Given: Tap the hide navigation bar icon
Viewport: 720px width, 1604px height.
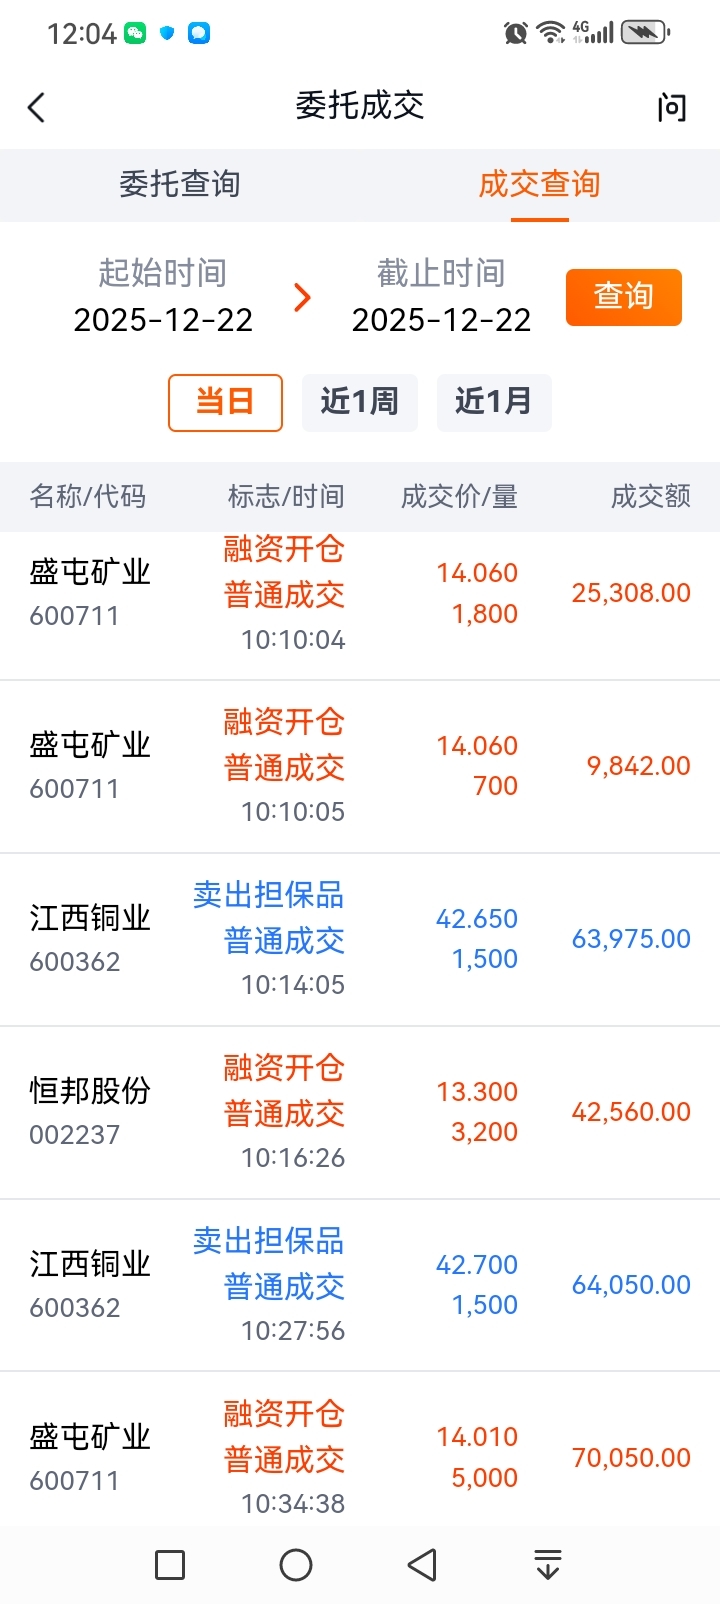Looking at the screenshot, I should tap(547, 1565).
